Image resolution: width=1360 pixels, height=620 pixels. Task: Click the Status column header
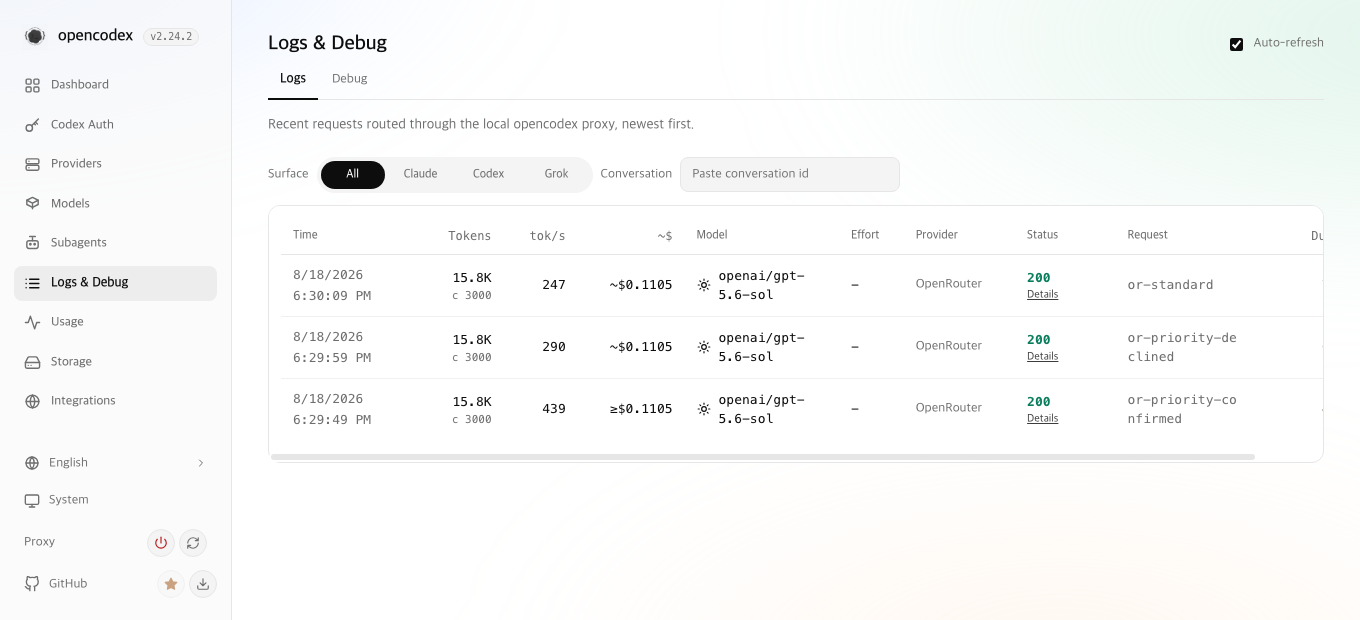(x=1042, y=235)
